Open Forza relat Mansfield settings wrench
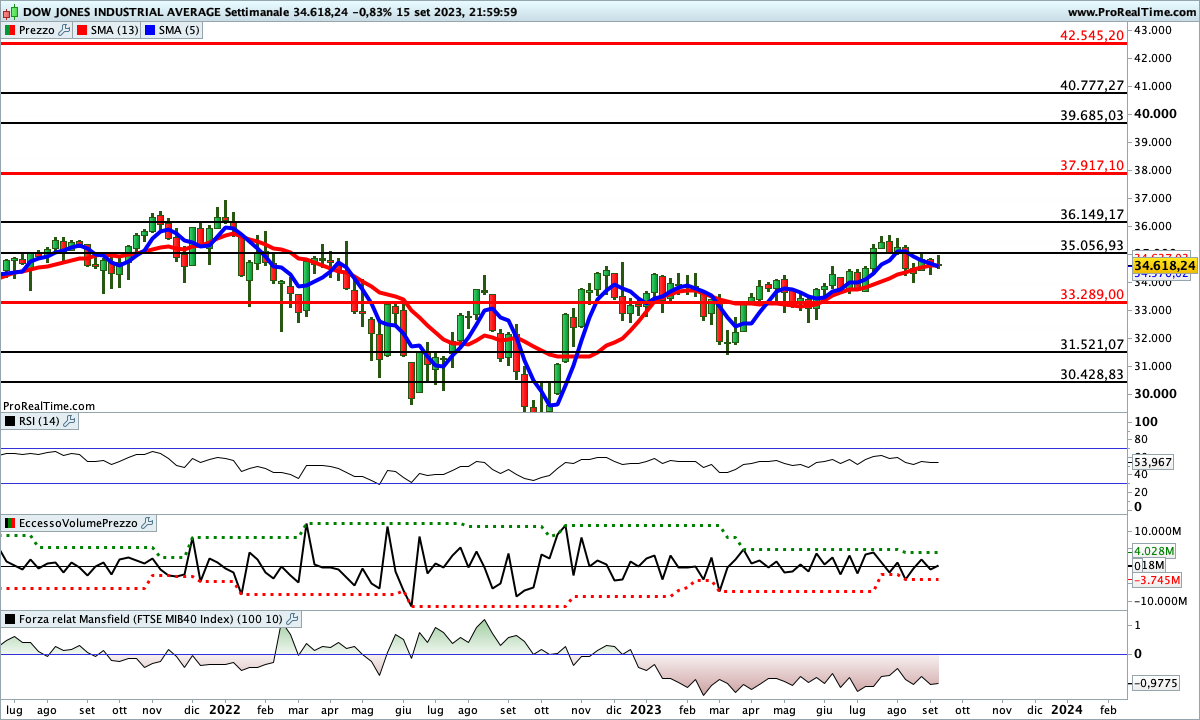 point(293,619)
